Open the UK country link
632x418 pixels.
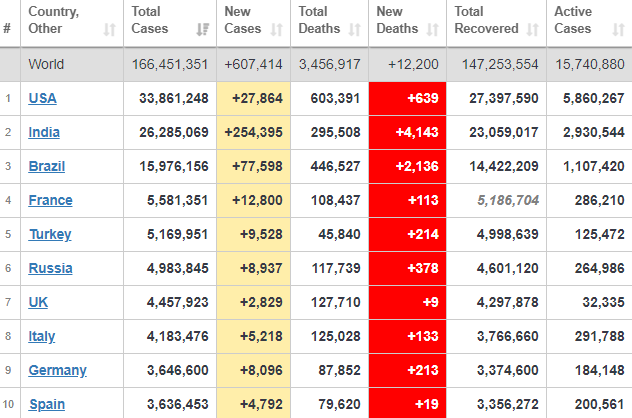point(38,302)
